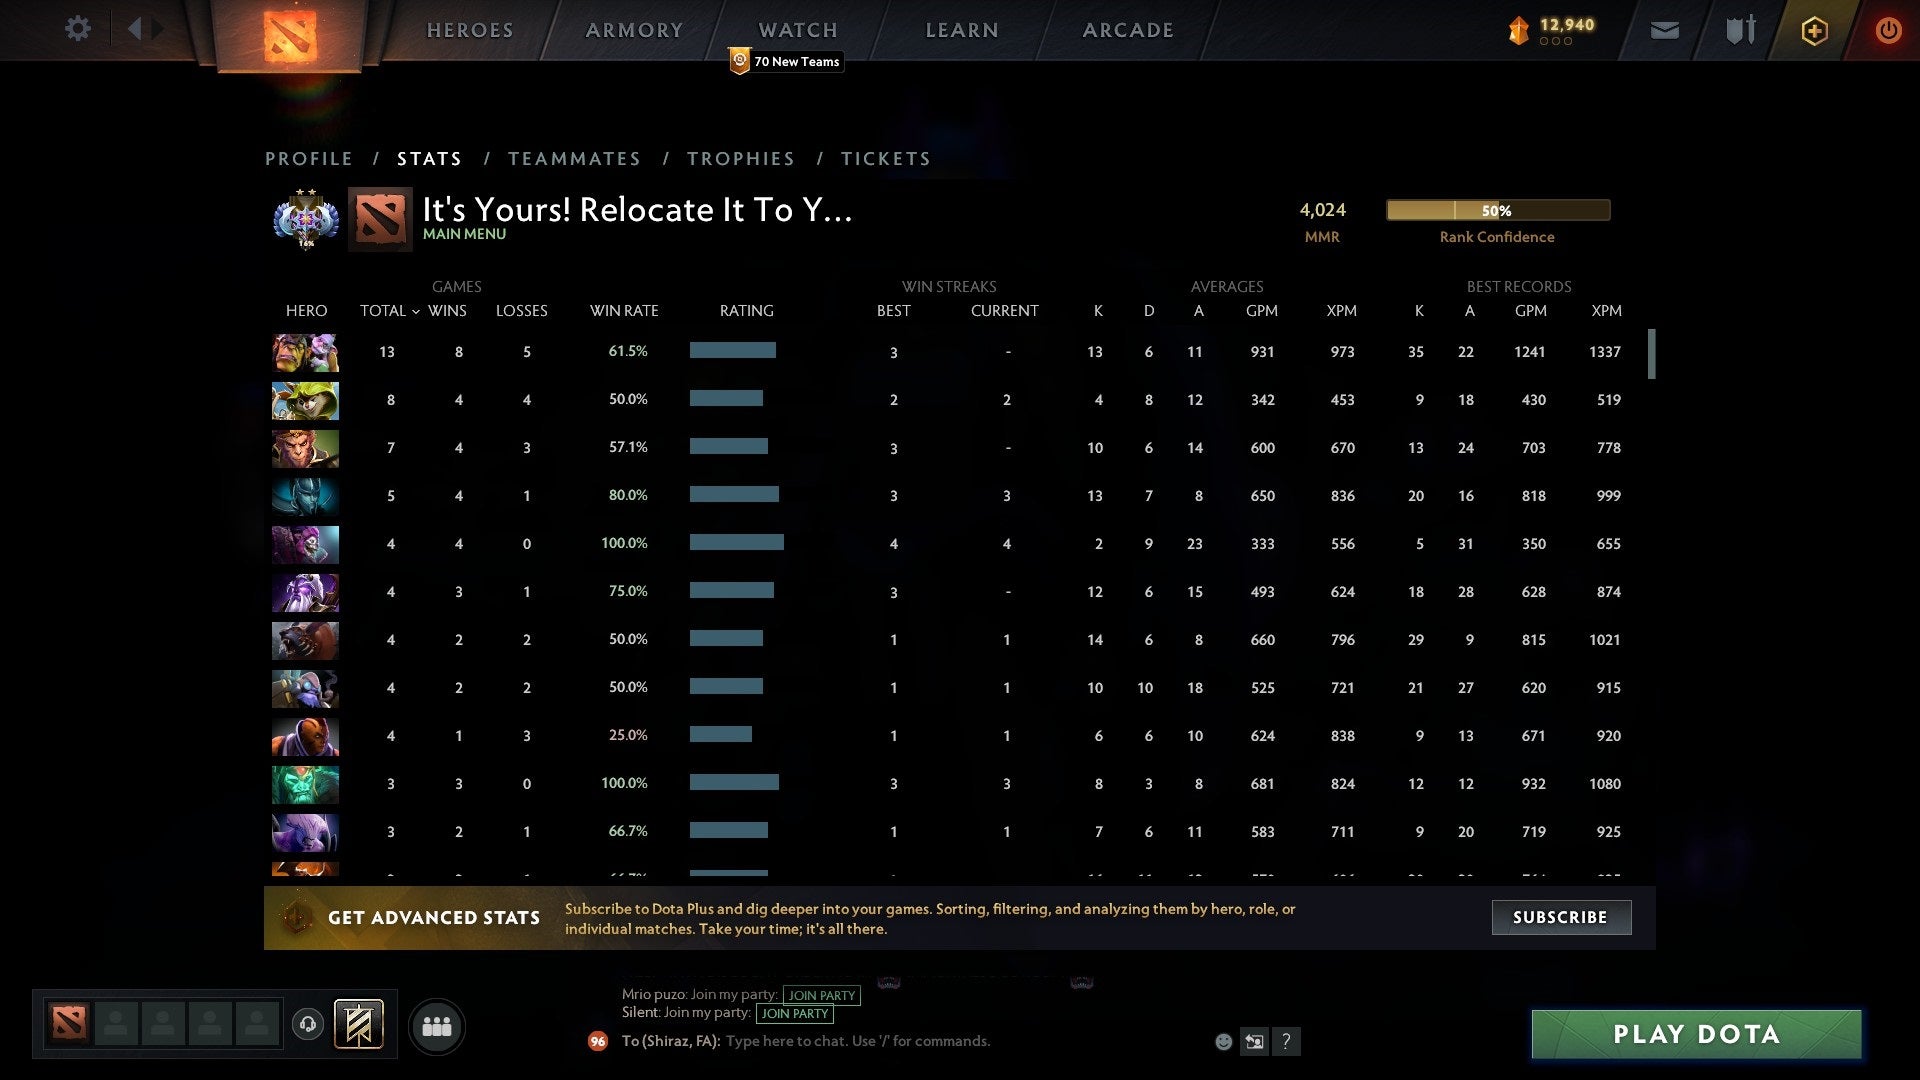Click JOIN PARTY in Mrio puzo's message
The height and width of the screenshot is (1080, 1920).
point(820,995)
